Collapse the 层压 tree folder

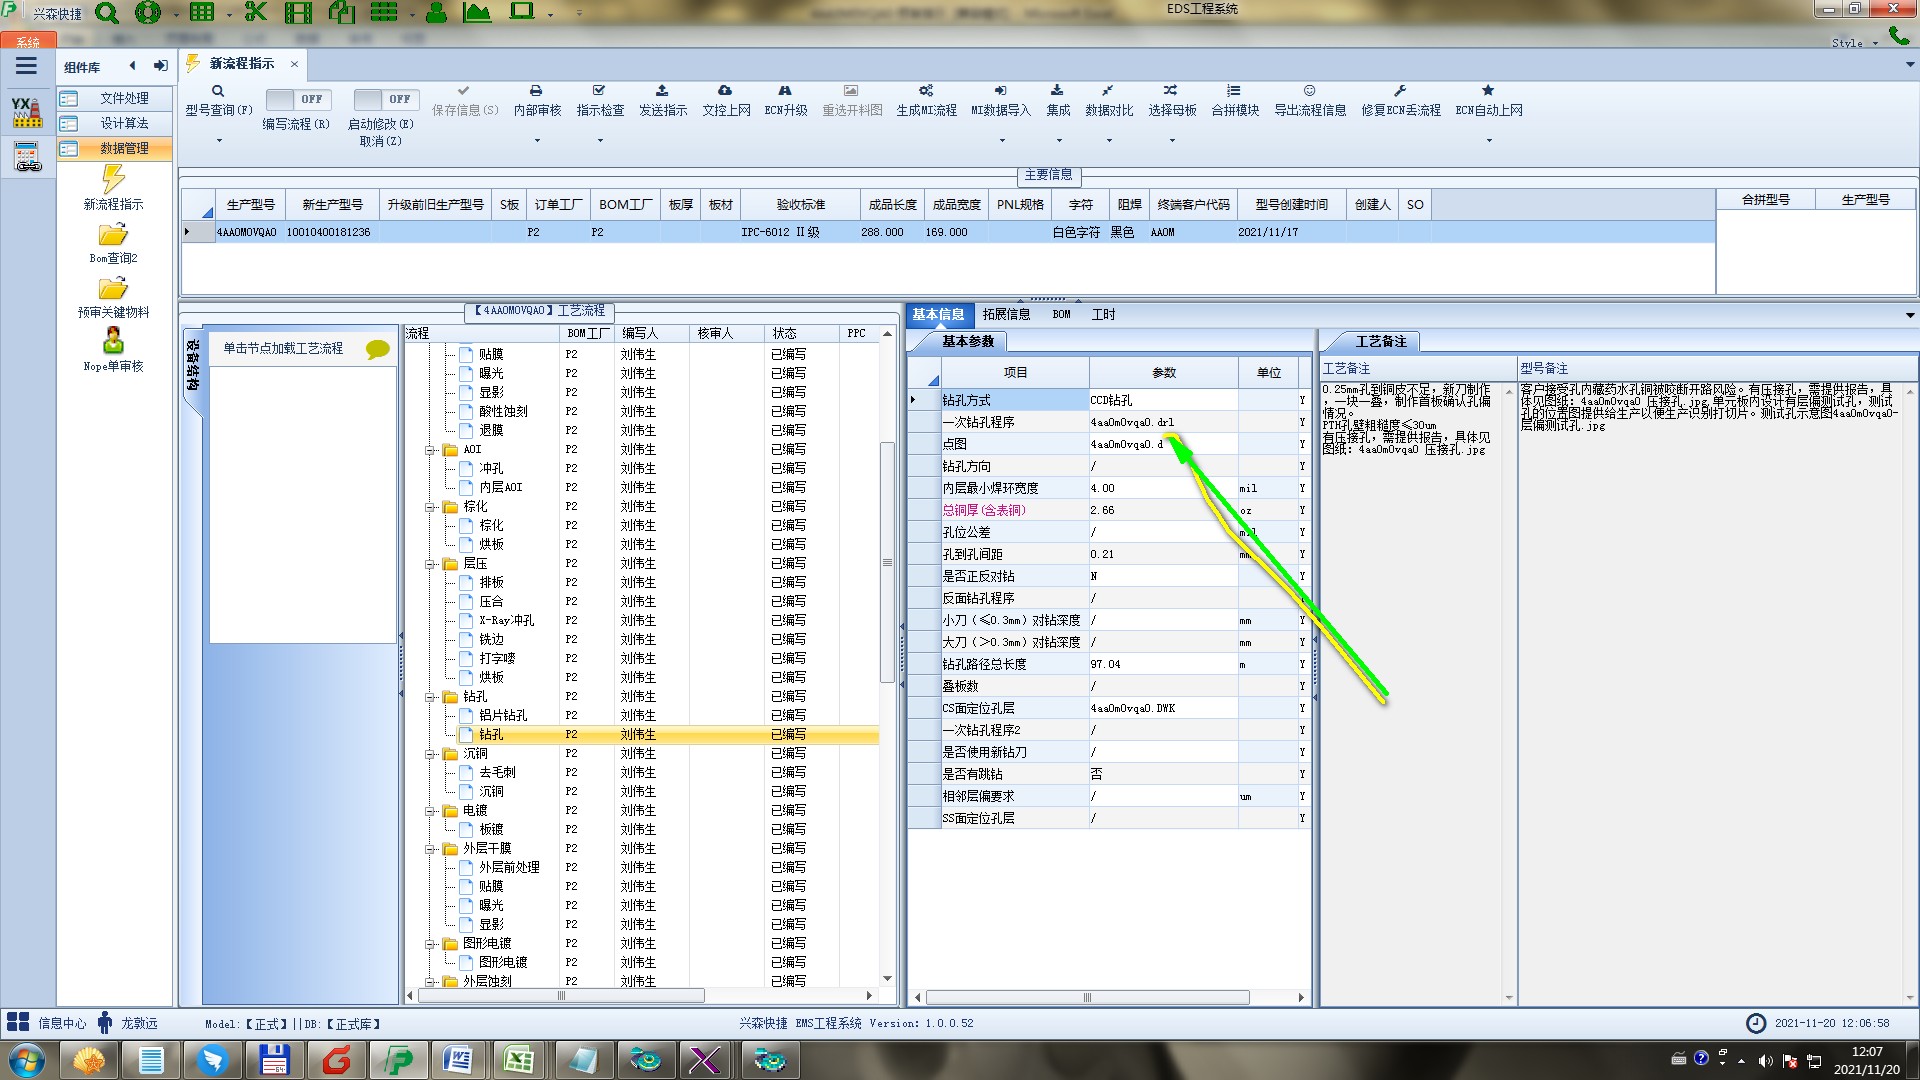click(x=430, y=564)
